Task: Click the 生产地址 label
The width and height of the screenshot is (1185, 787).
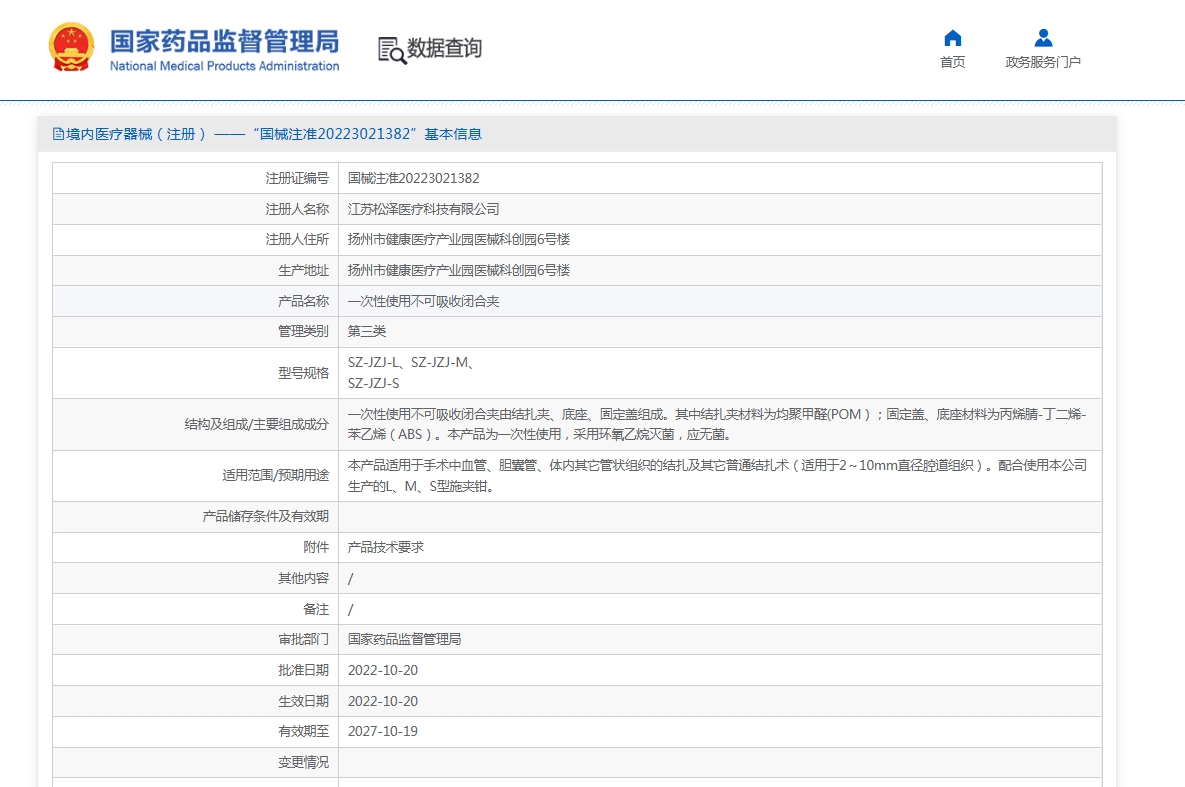Action: 303,271
